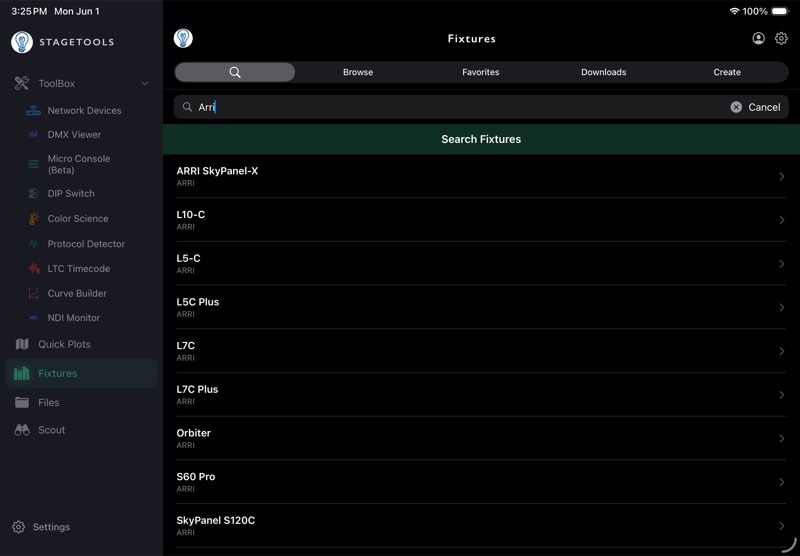Switch to the Browse tab
Screen dimensions: 800x556
[x=358, y=72]
